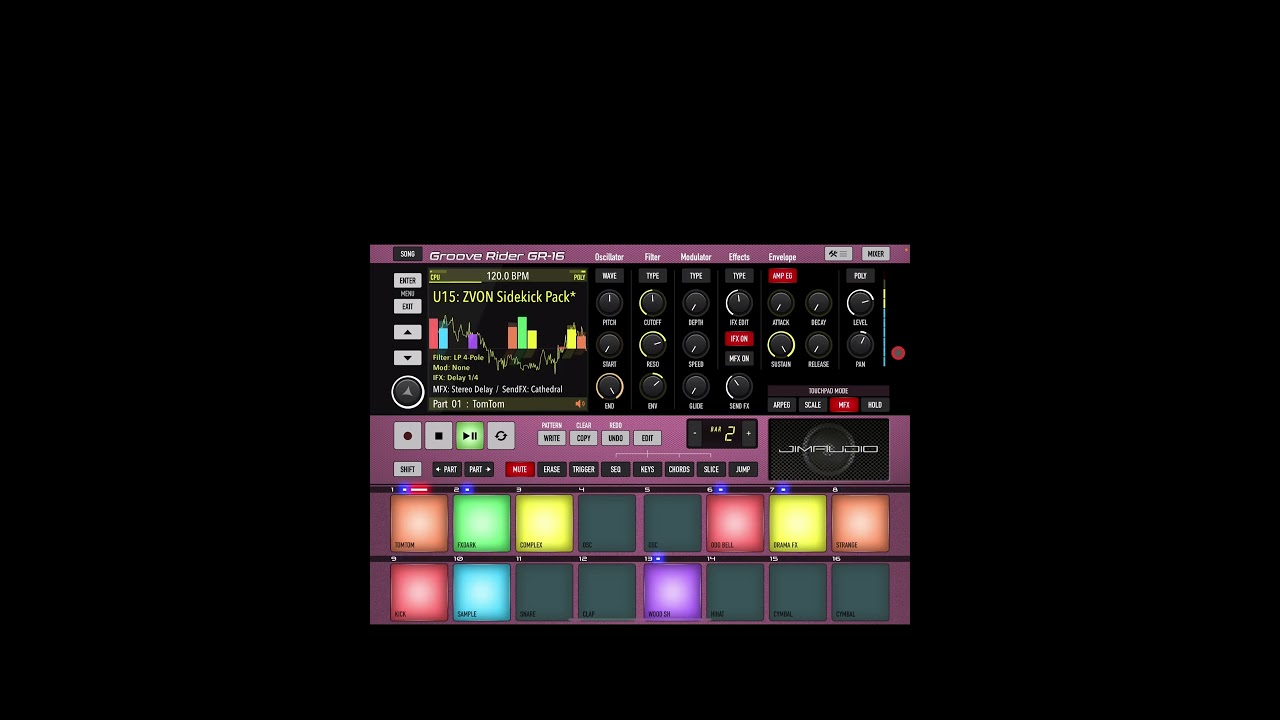
Task: Click the round navigation arrow dial
Action: pyautogui.click(x=407, y=392)
